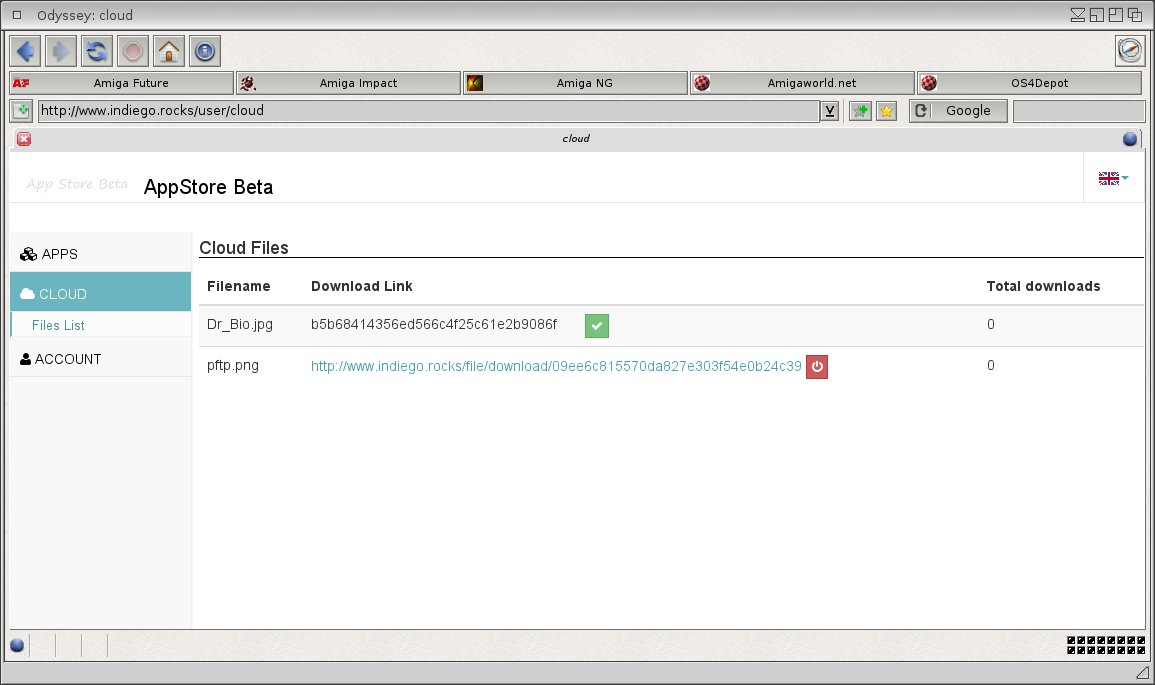
Task: Select Dr_Bio.jpg total downloads value
Action: [991, 325]
